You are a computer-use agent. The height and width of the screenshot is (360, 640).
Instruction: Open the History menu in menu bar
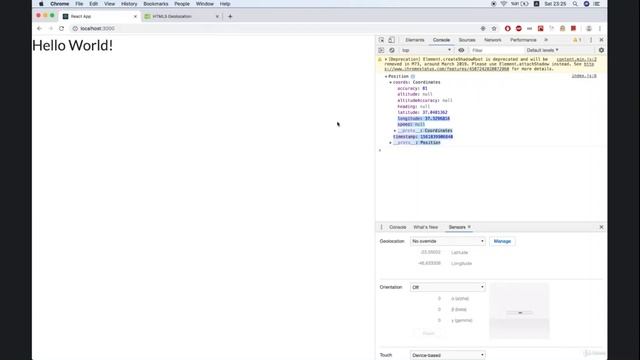click(129, 4)
